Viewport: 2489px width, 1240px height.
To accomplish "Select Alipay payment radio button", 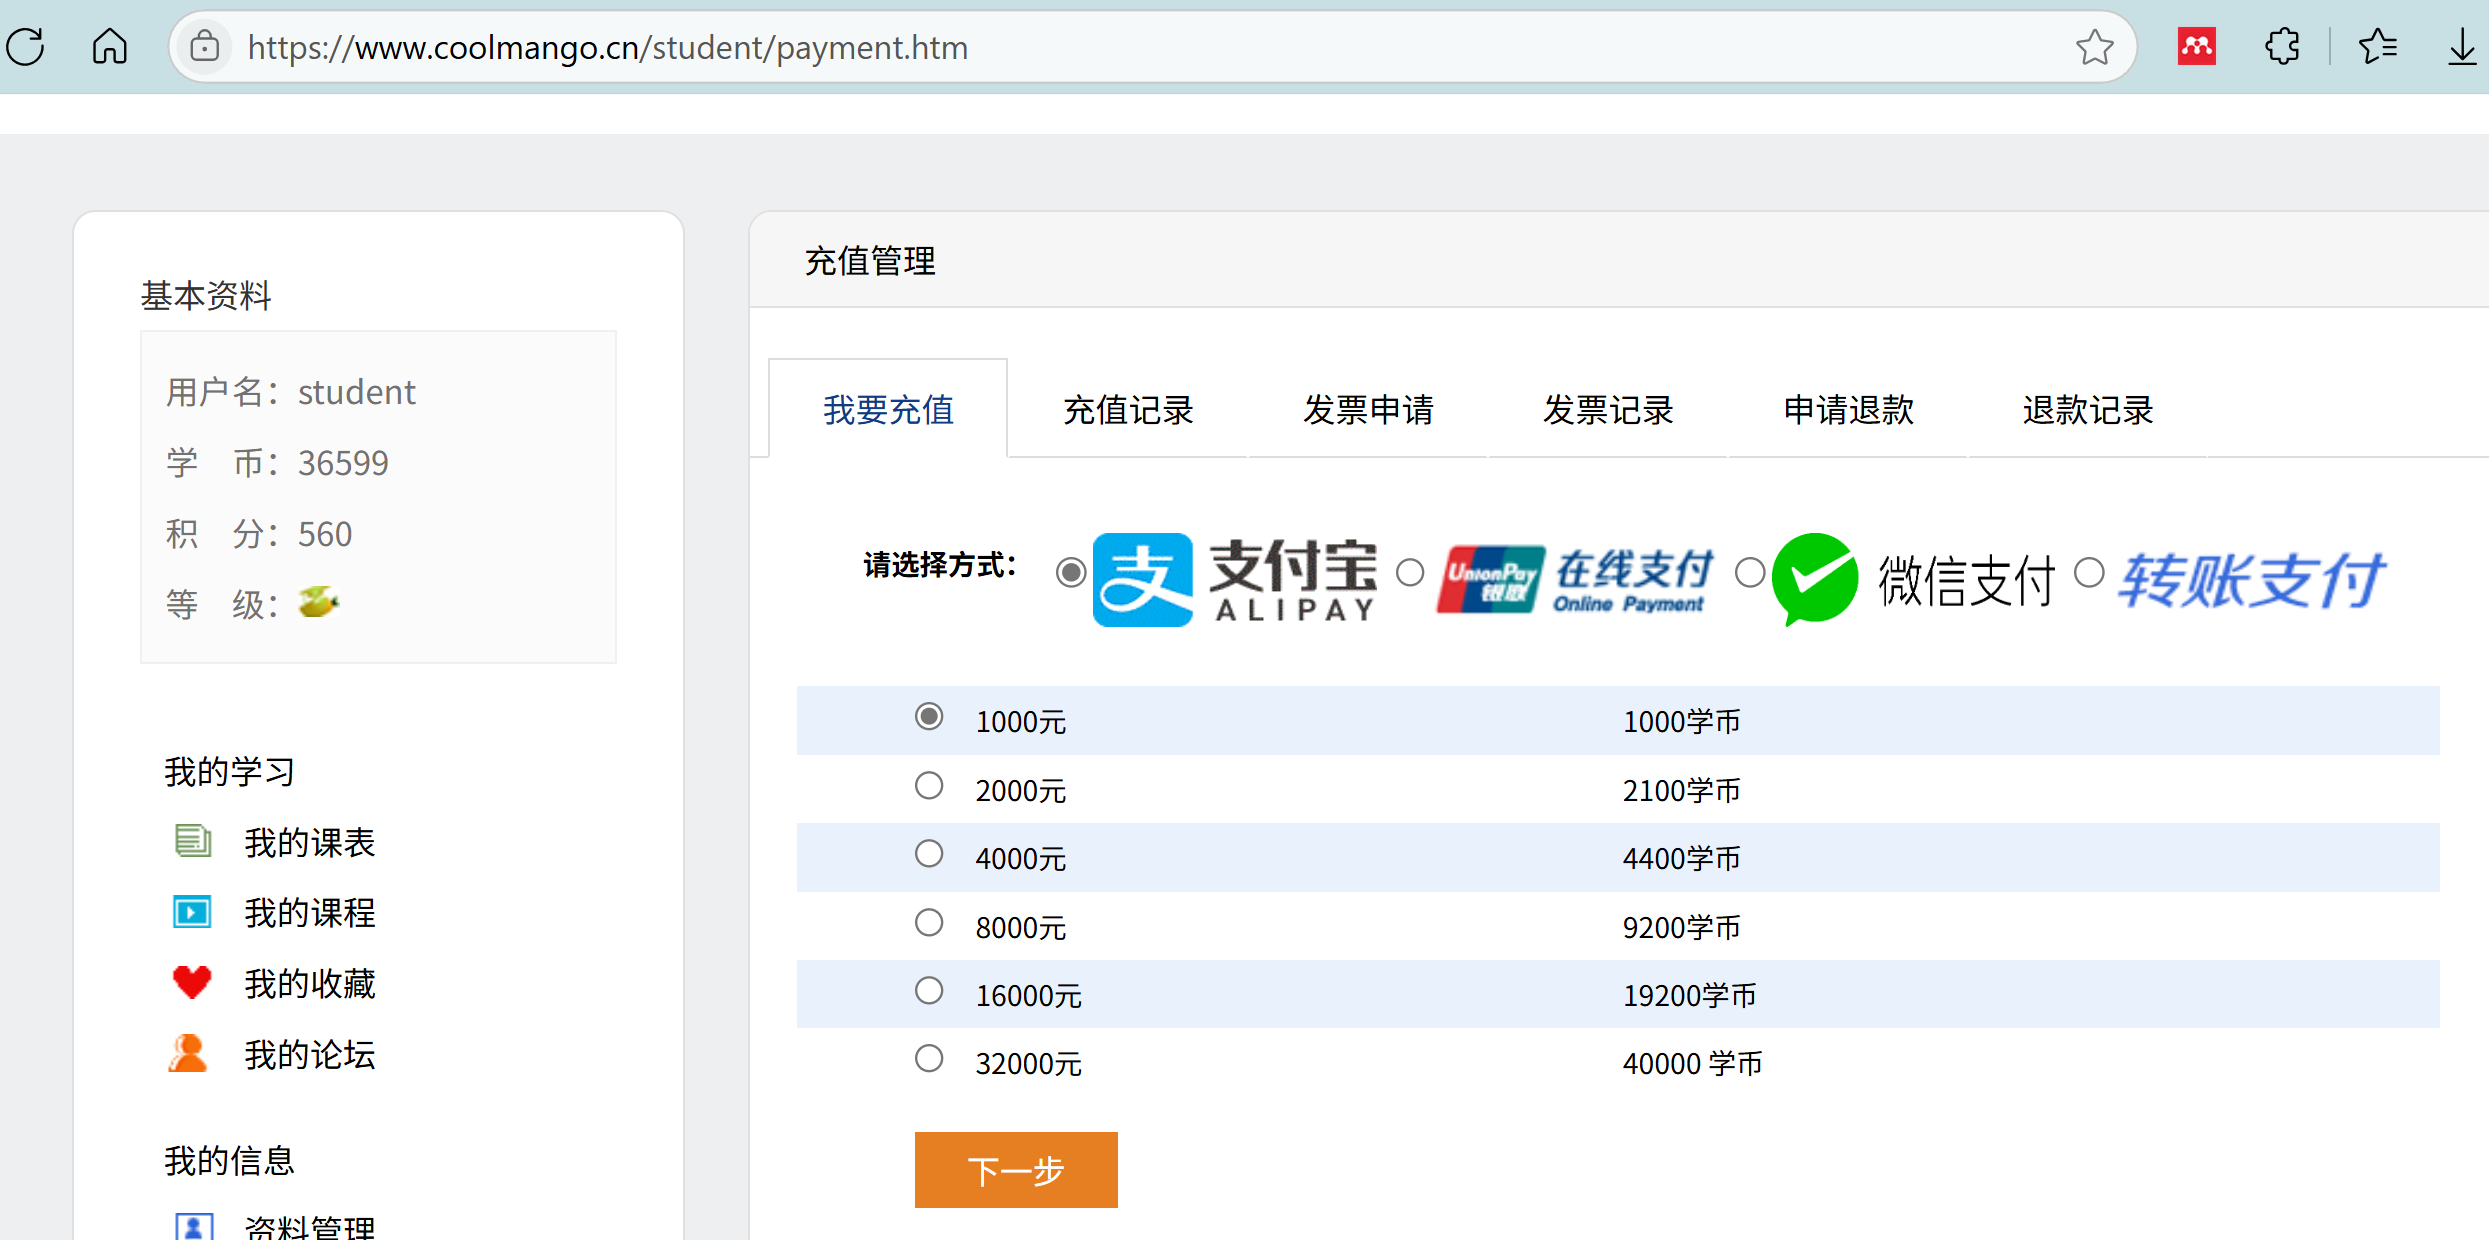I will 1071,573.
